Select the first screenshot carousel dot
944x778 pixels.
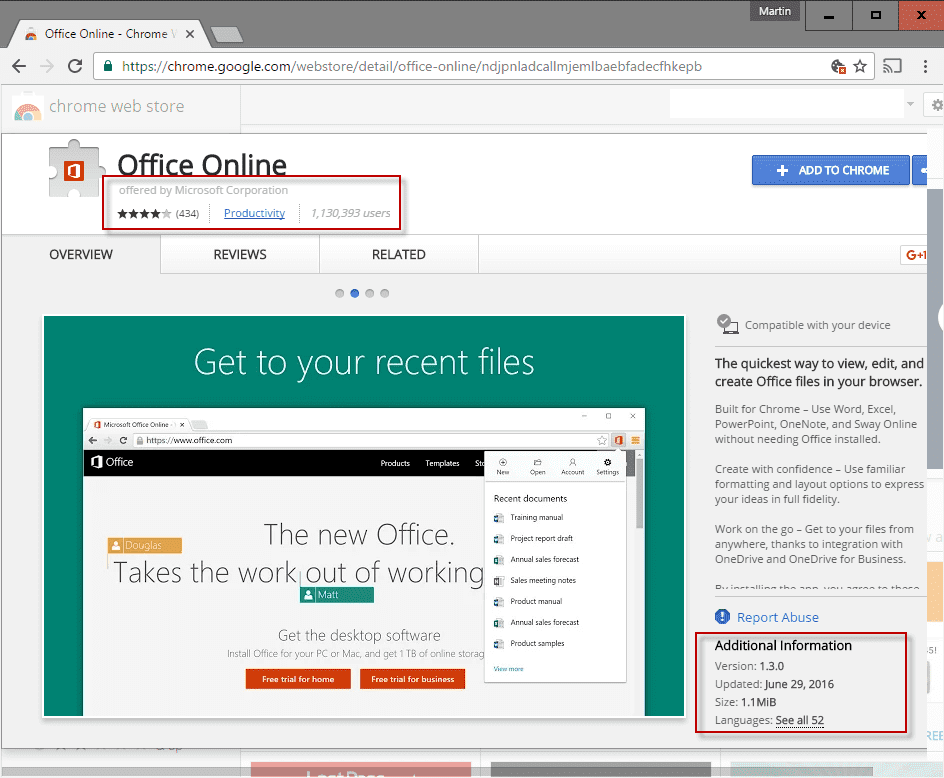pos(340,293)
